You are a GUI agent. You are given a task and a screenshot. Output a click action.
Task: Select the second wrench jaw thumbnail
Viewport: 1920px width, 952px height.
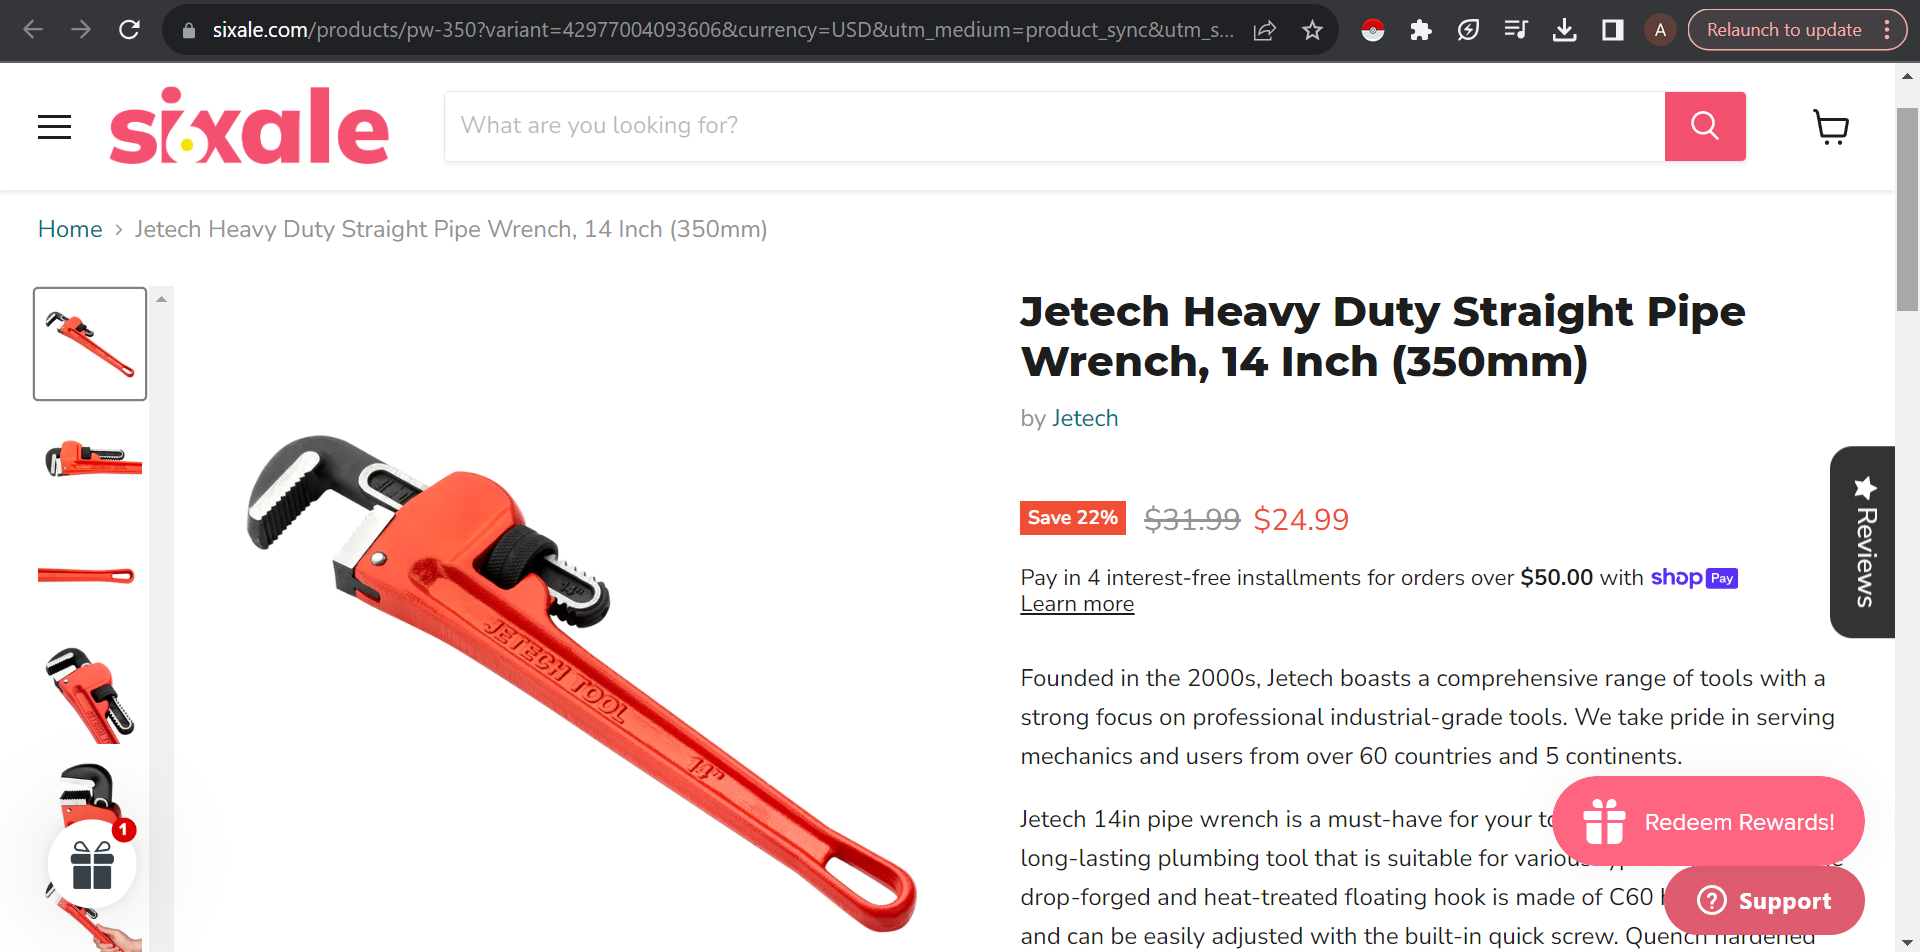(x=90, y=459)
